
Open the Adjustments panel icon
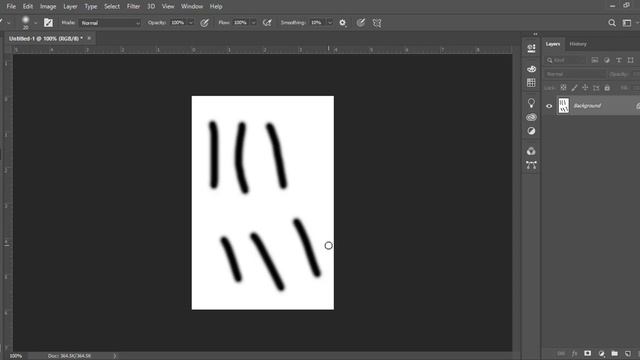pyautogui.click(x=531, y=131)
